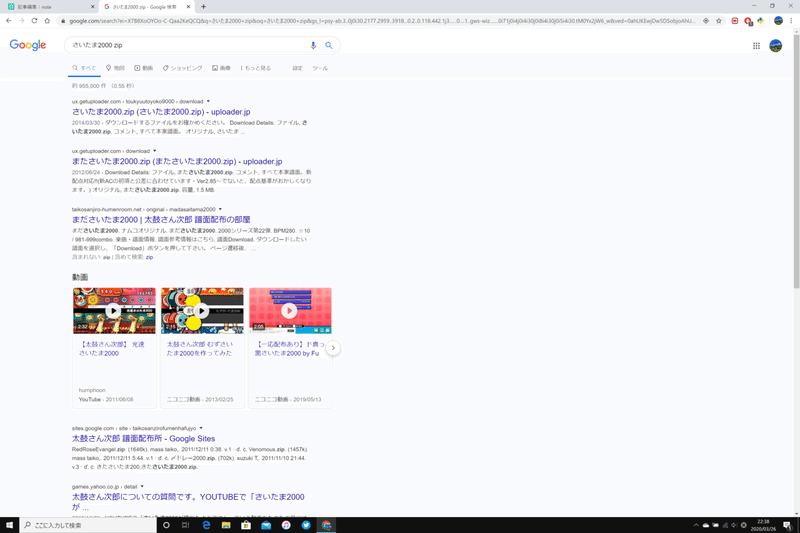Select the すべて search tab
This screenshot has height=533, width=800.
point(84,68)
